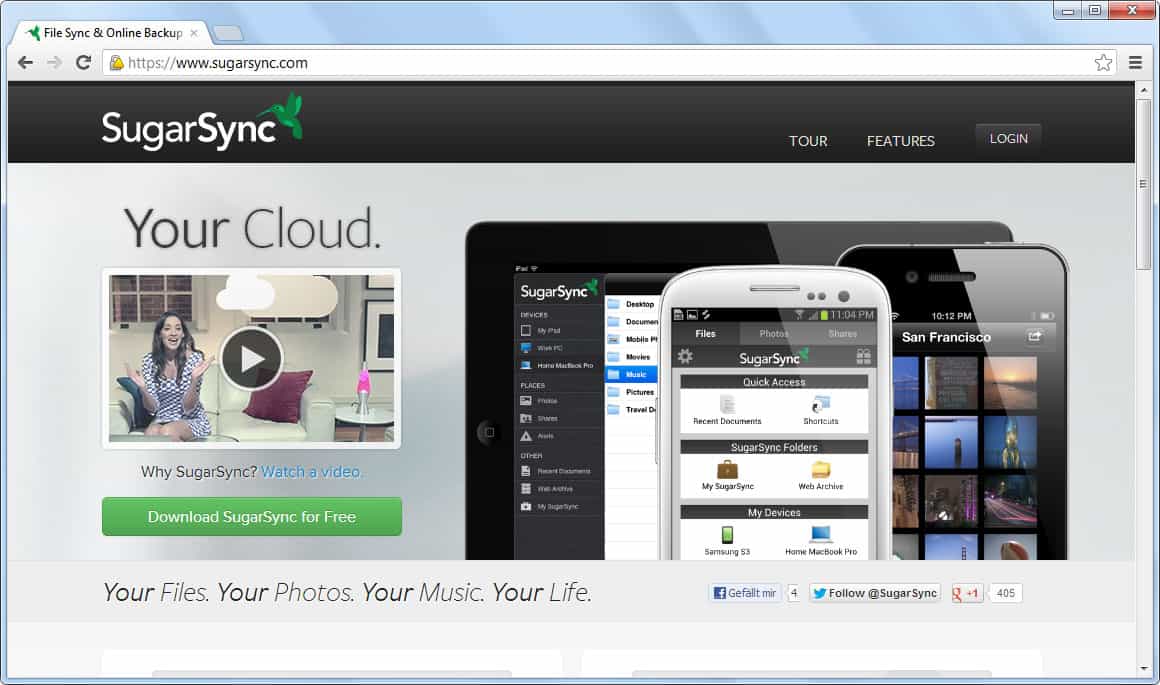This screenshot has height=685, width=1160.
Task: Select Samsung S3 device icon
Action: (727, 534)
